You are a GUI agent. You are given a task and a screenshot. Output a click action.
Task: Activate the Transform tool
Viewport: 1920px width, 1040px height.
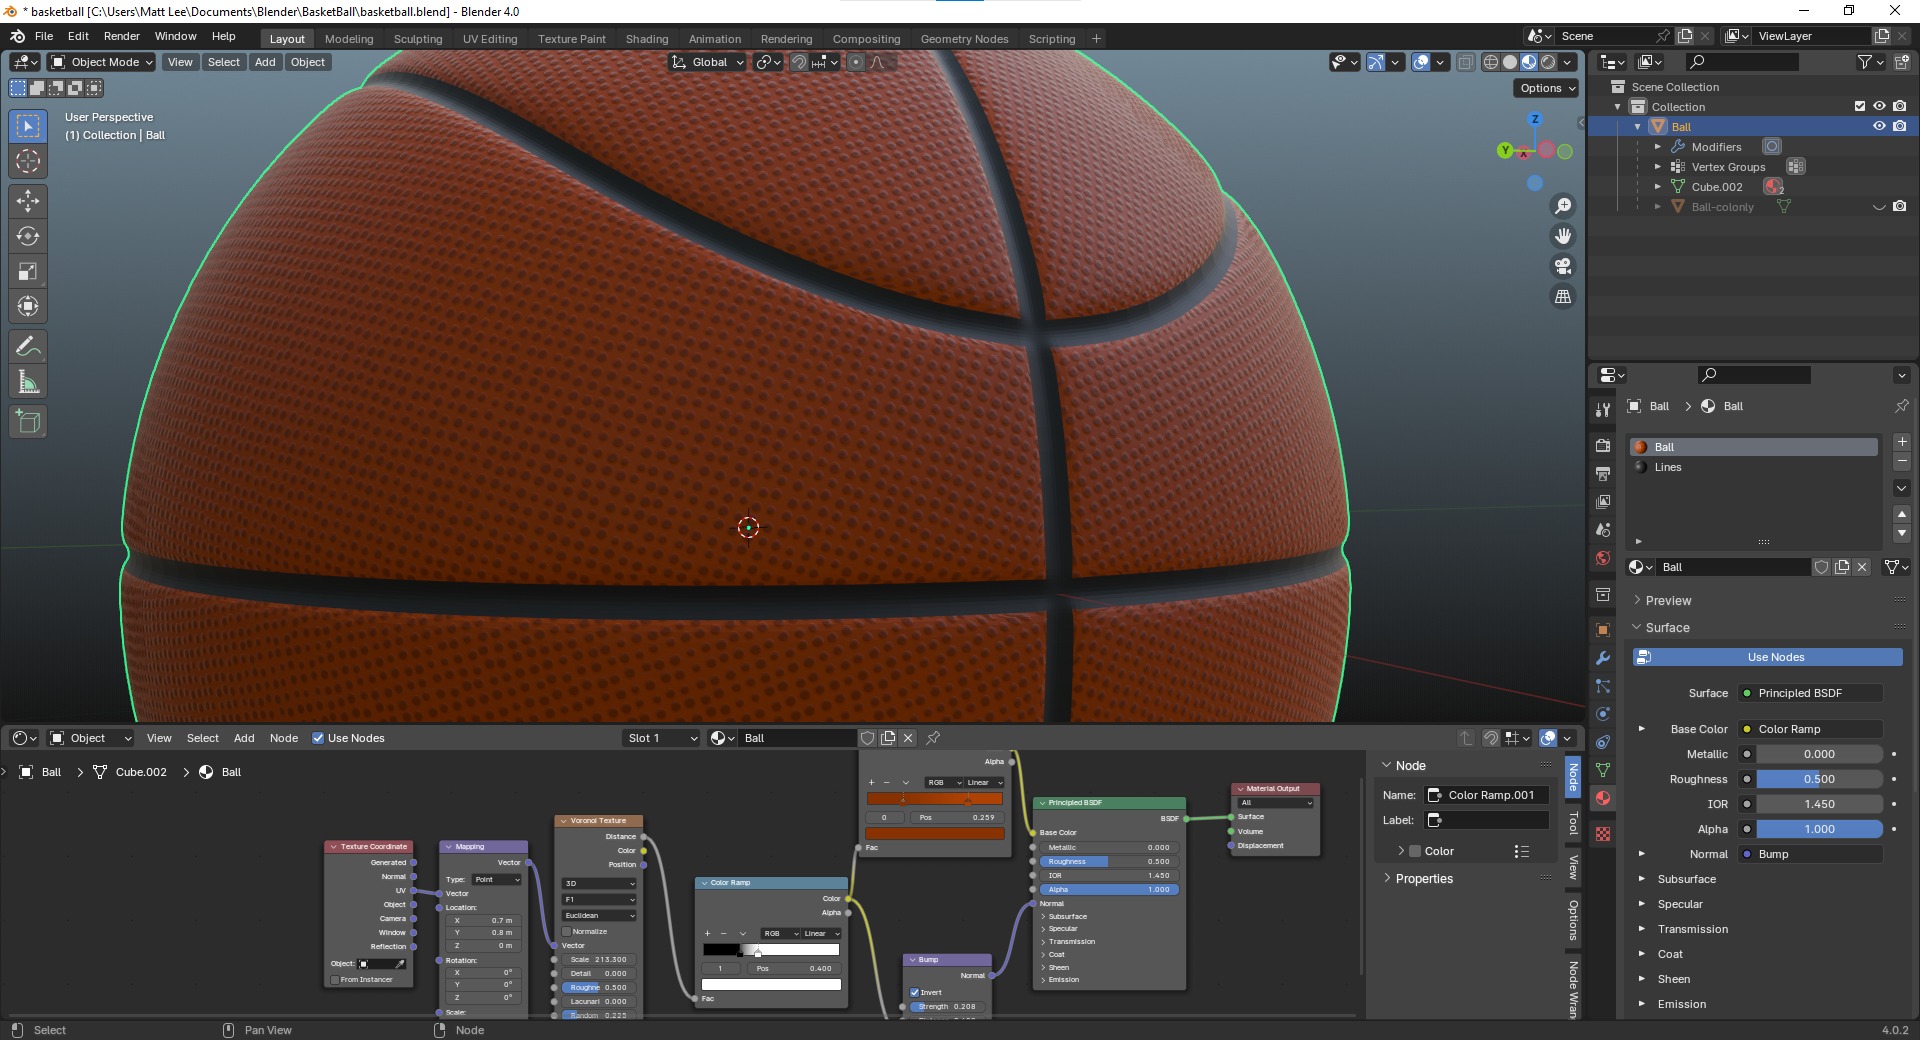pyautogui.click(x=28, y=306)
